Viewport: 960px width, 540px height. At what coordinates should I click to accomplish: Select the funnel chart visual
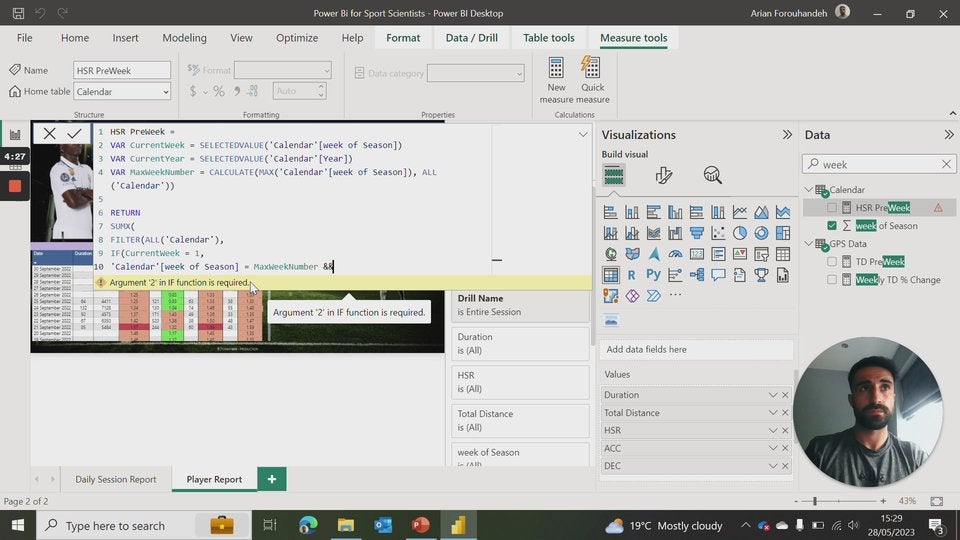pyautogui.click(x=697, y=233)
